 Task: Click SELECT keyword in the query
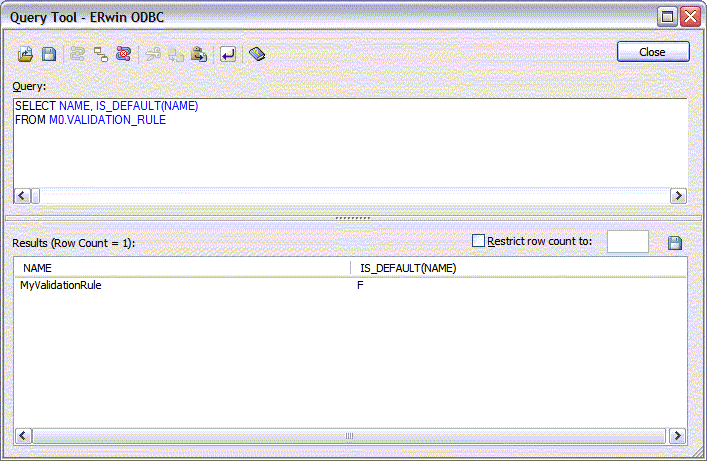coord(35,106)
